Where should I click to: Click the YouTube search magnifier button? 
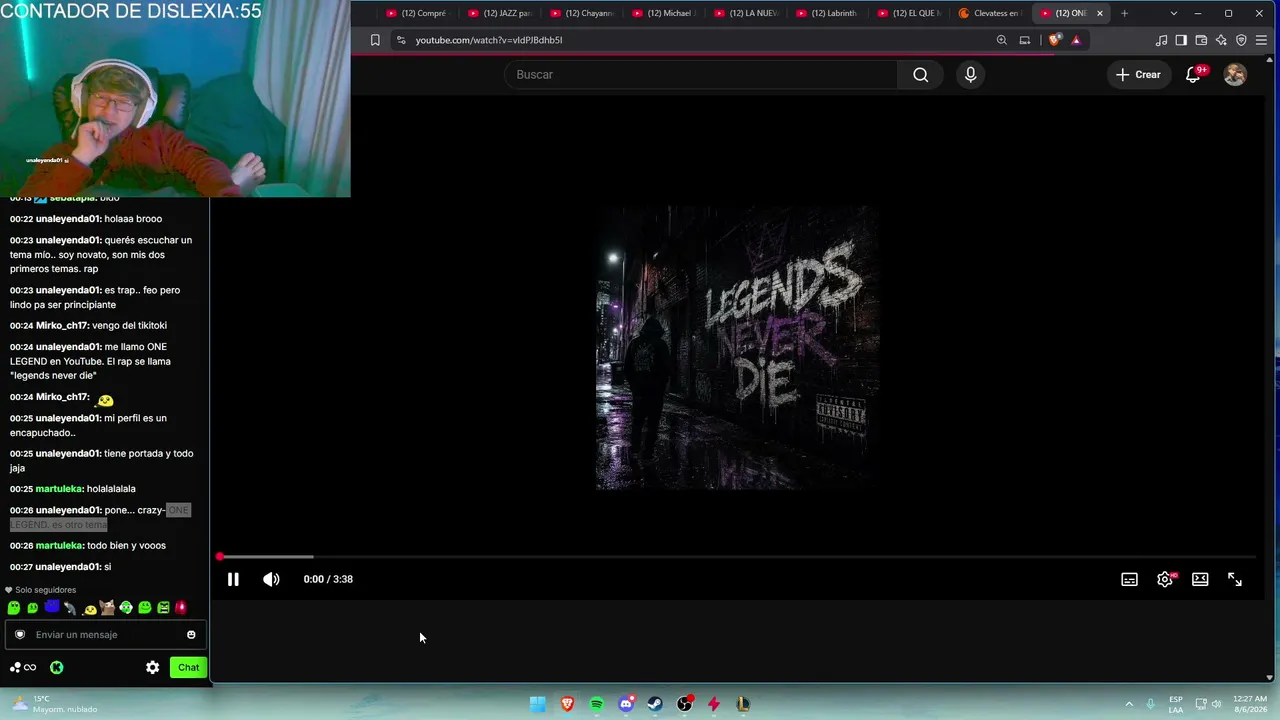920,74
